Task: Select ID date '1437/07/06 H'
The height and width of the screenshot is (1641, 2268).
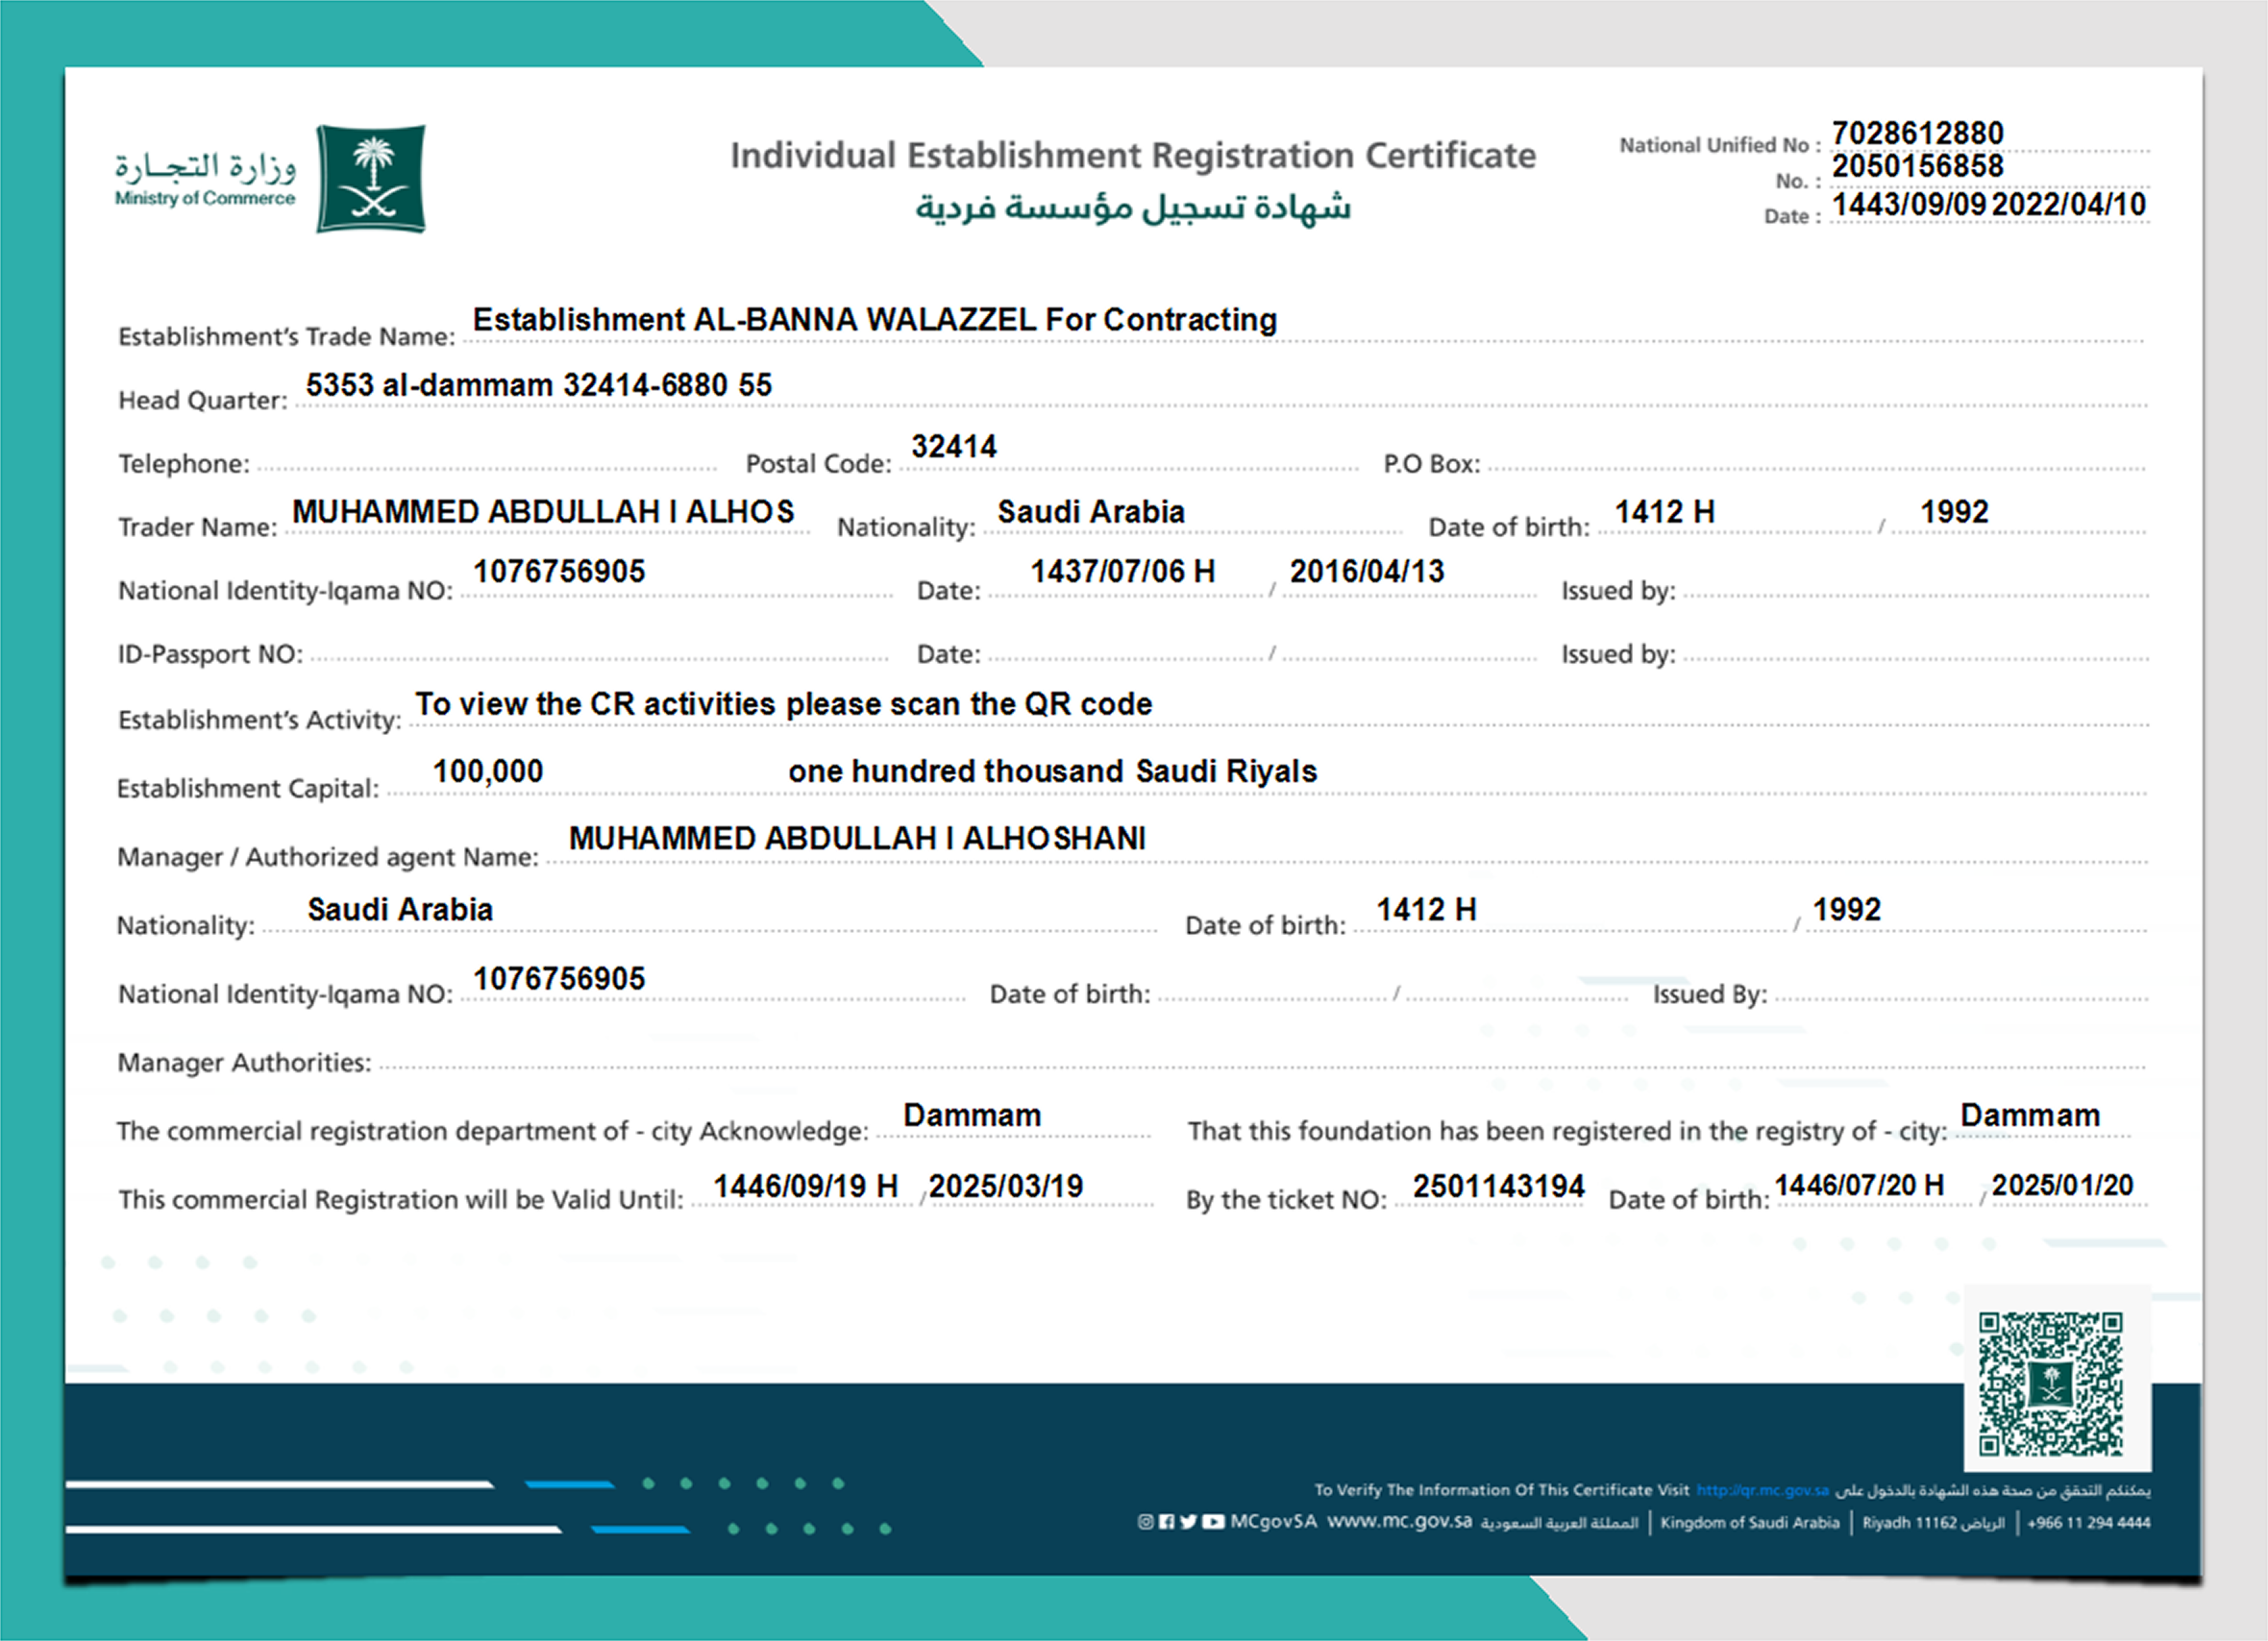Action: coord(1123,572)
